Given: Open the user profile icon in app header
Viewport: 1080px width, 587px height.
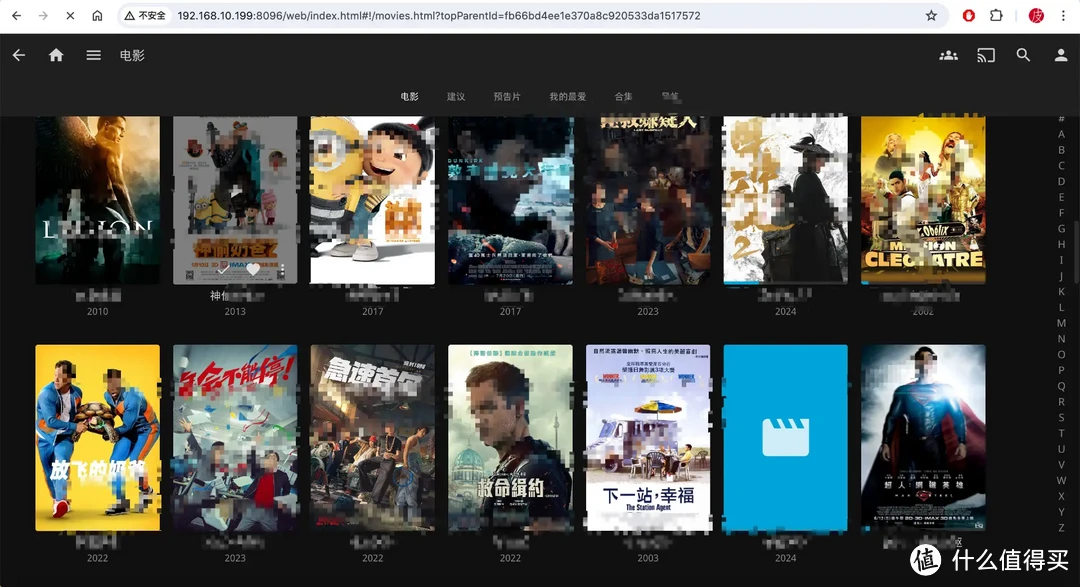Looking at the screenshot, I should point(1061,55).
